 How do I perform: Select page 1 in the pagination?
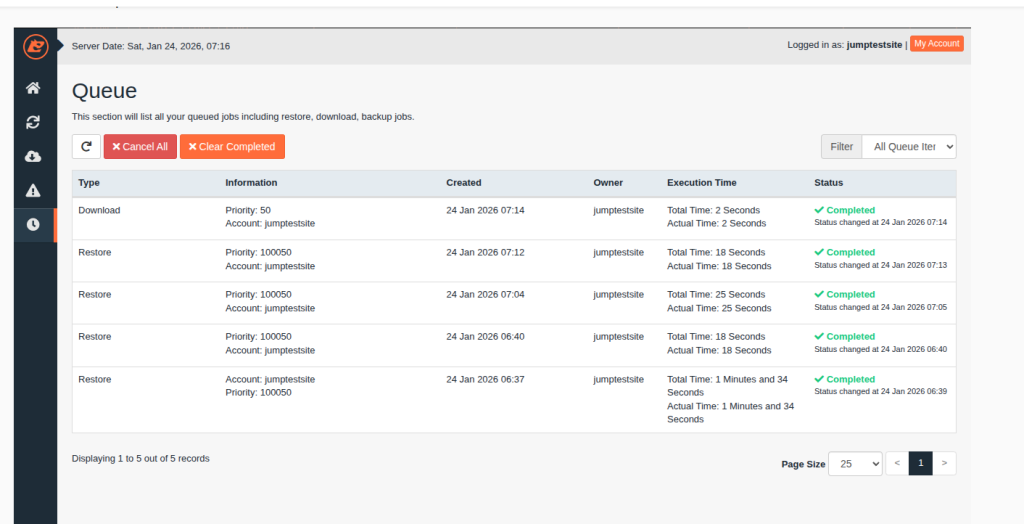pyautogui.click(x=920, y=463)
